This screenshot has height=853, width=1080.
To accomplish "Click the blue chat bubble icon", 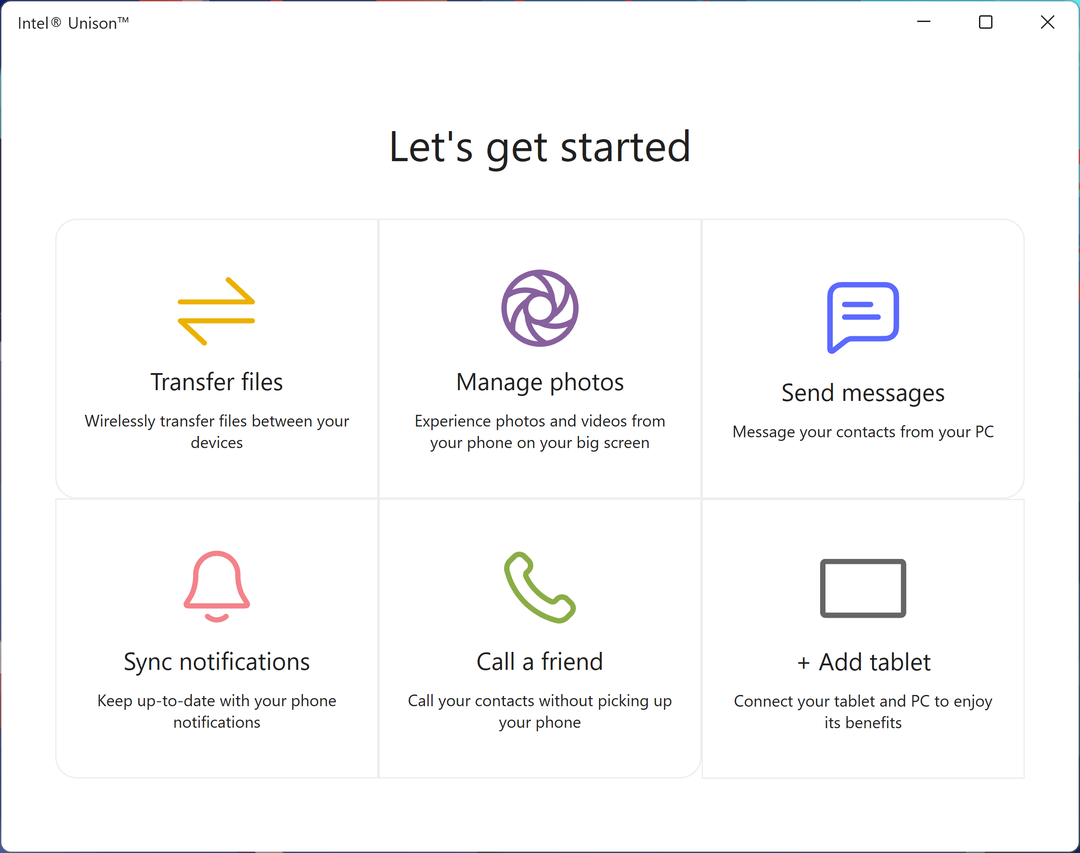I will (x=863, y=317).
